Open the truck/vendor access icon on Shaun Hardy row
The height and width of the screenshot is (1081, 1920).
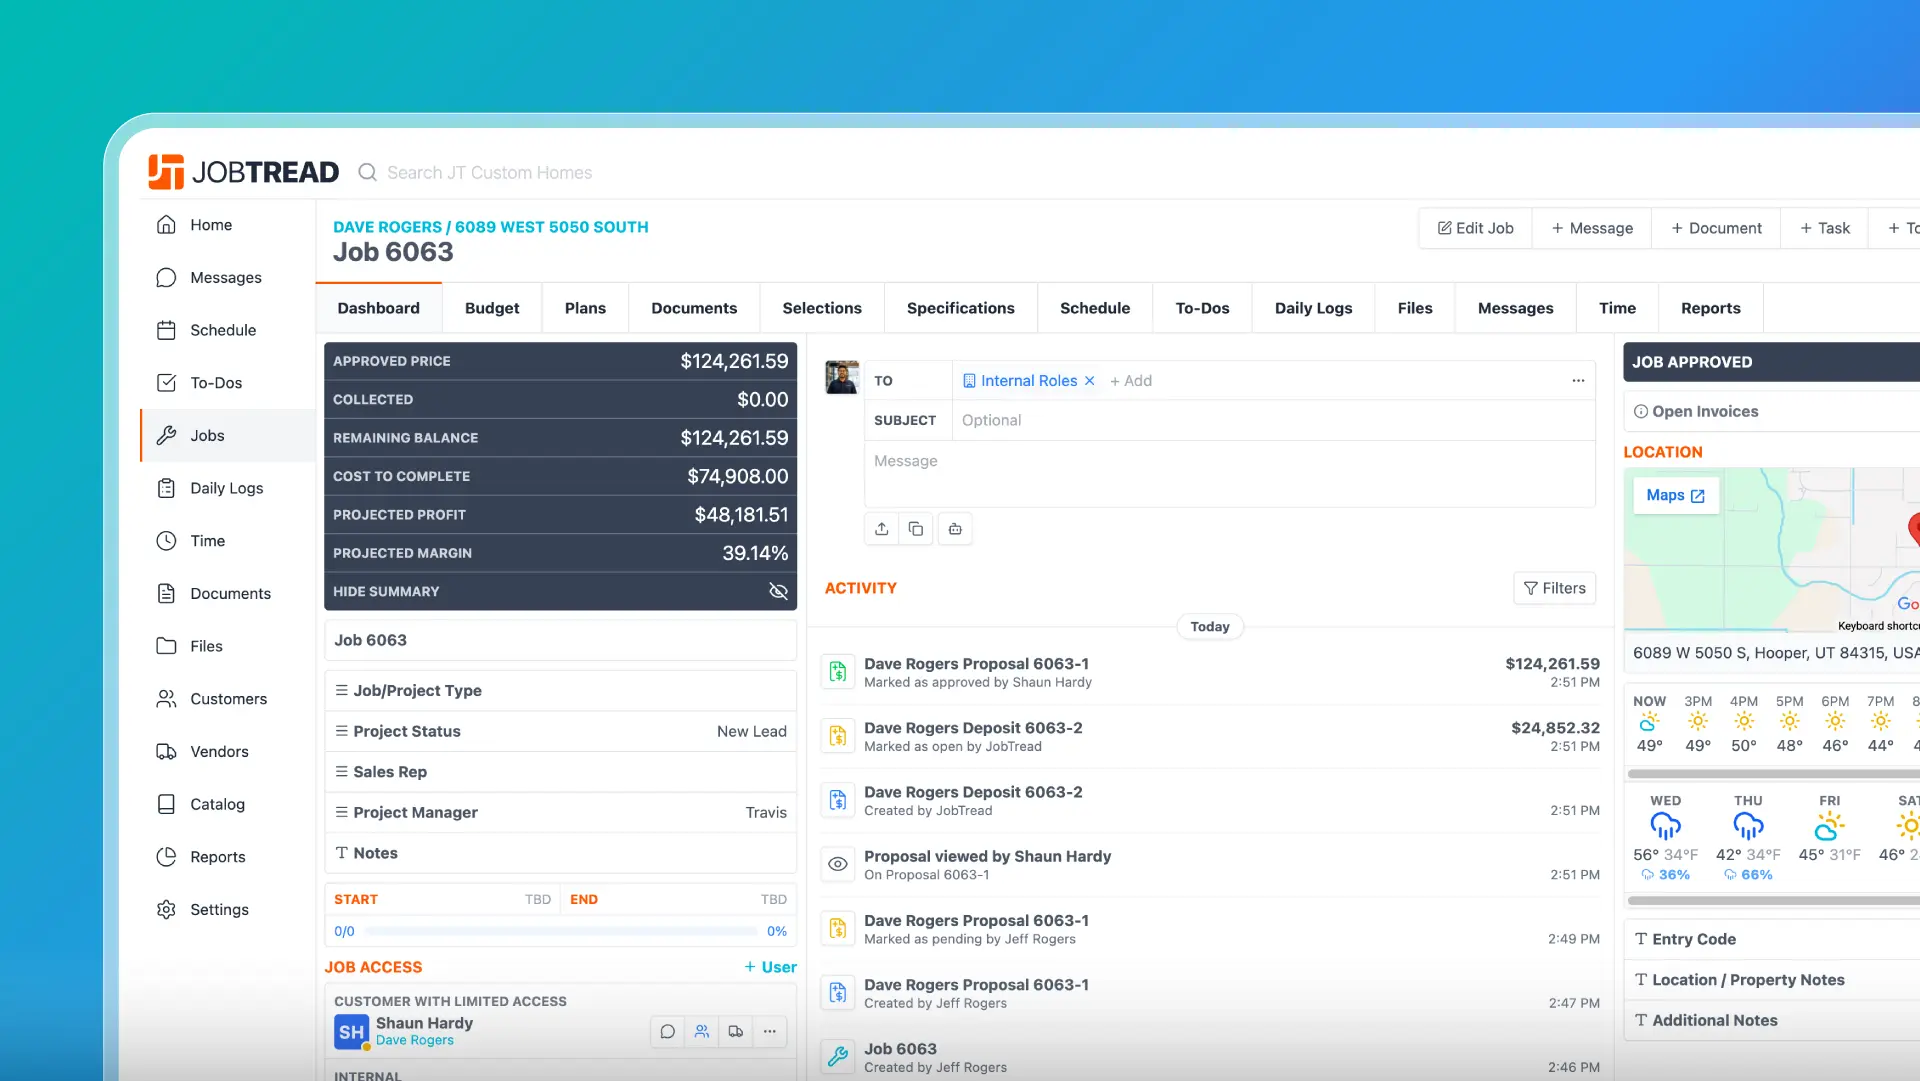tap(736, 1031)
